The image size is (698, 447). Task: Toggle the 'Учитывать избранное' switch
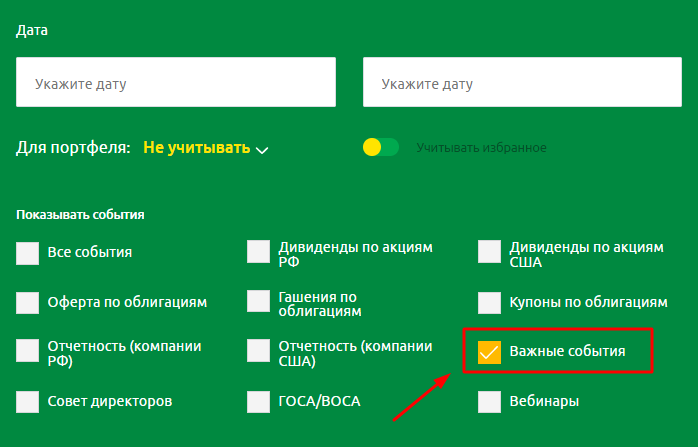pyautogui.click(x=380, y=148)
